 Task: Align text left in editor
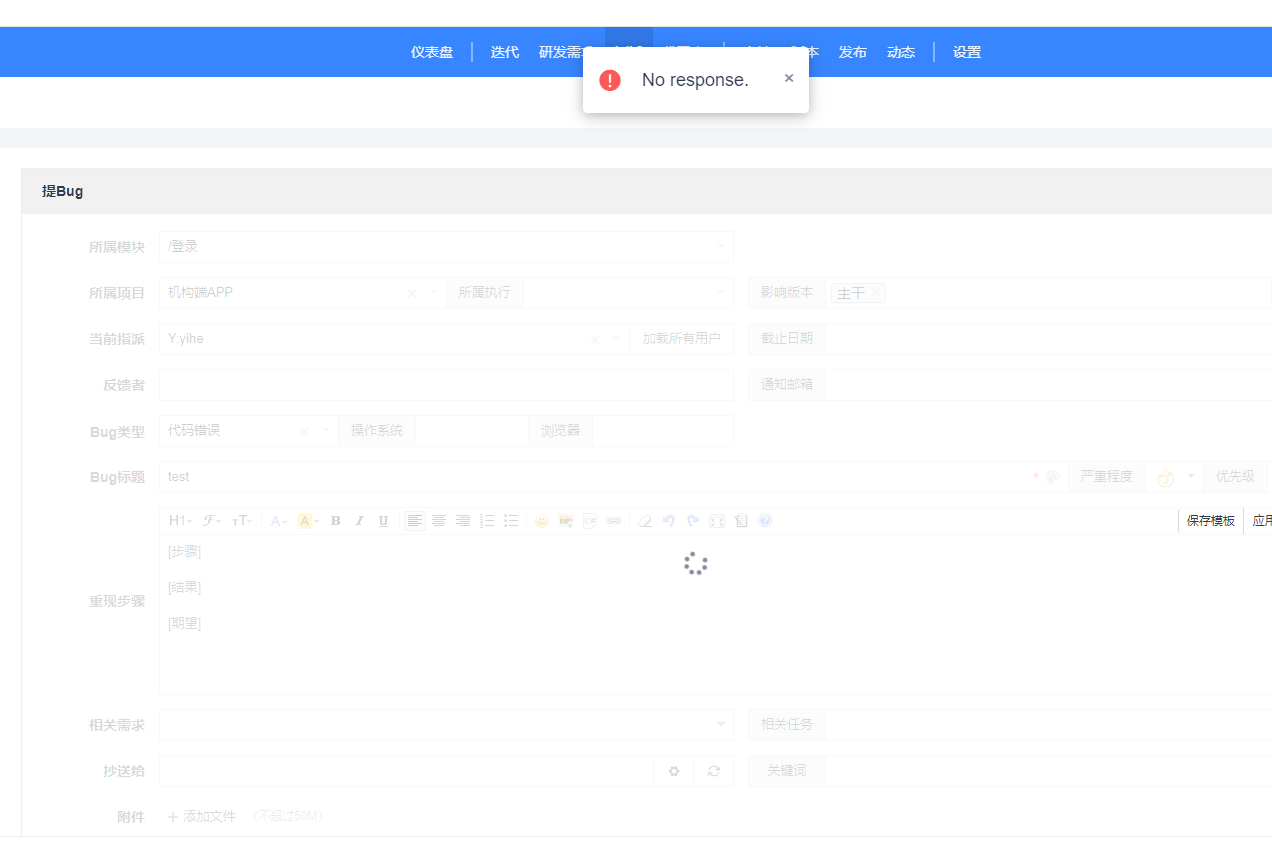(x=415, y=521)
